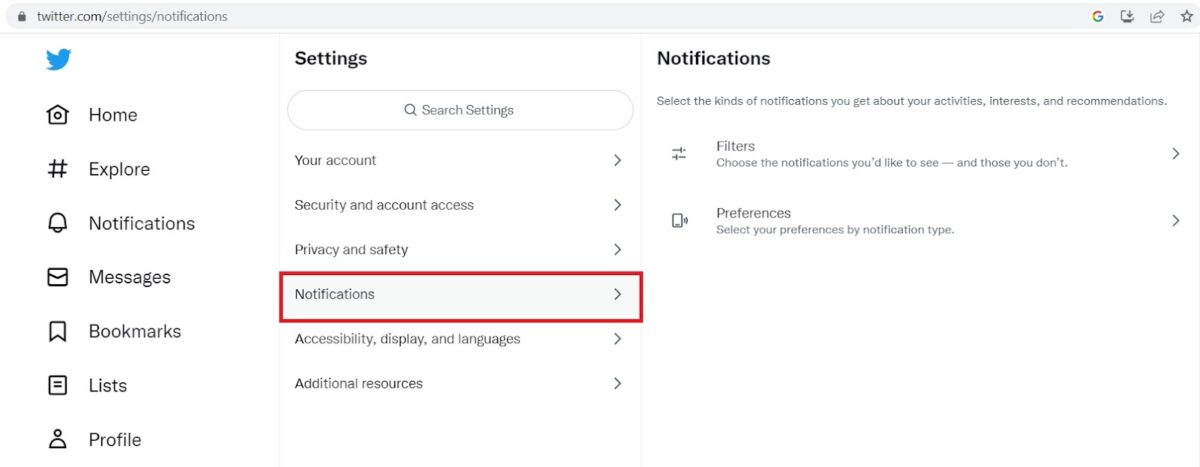Expand Privacy and safety chevron
1200x467 pixels.
pyautogui.click(x=617, y=249)
